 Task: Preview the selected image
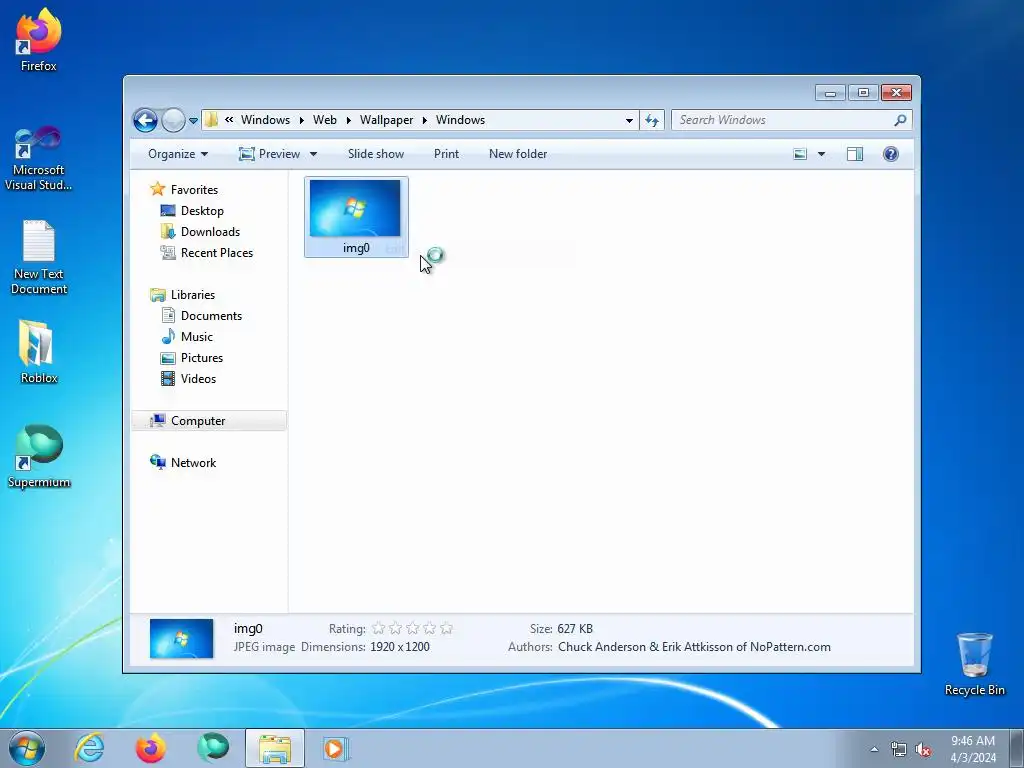(x=270, y=154)
